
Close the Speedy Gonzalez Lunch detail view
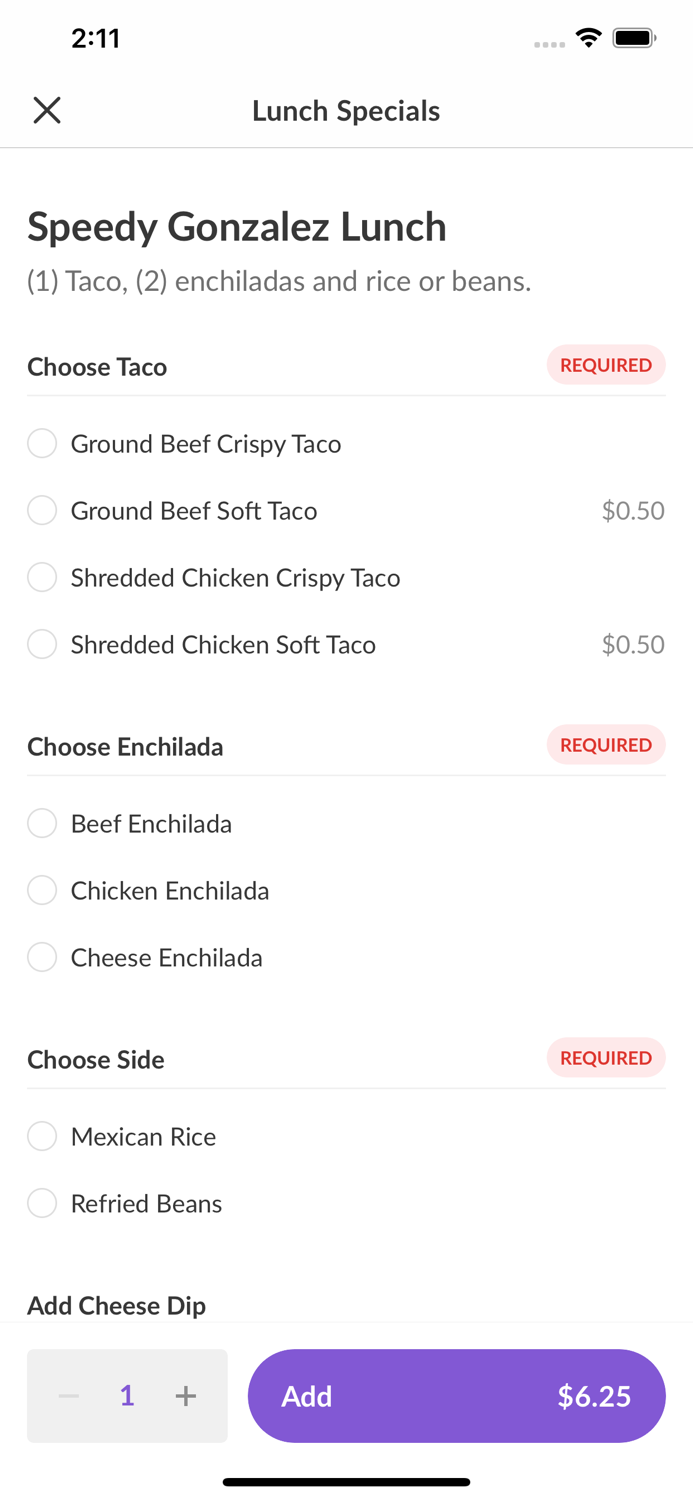(x=46, y=110)
